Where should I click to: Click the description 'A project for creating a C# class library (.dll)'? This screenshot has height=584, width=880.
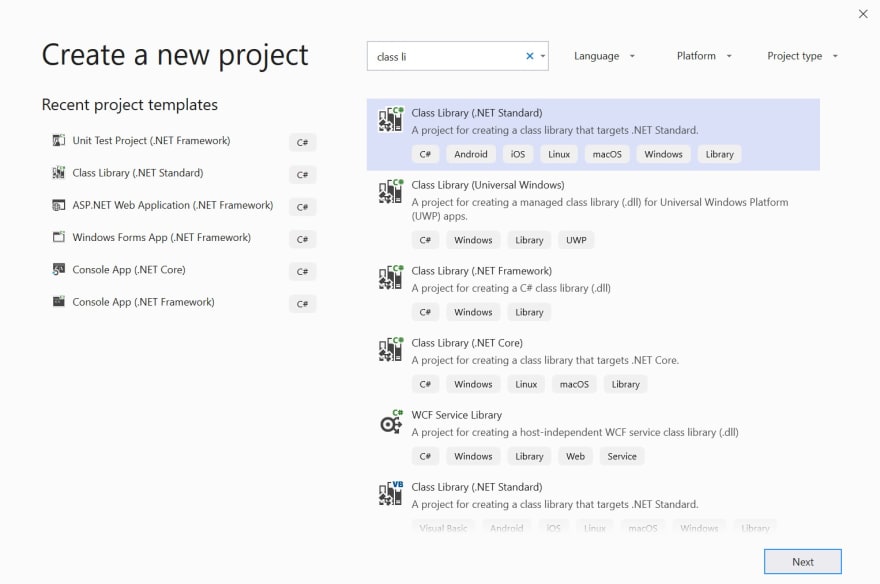coord(511,288)
